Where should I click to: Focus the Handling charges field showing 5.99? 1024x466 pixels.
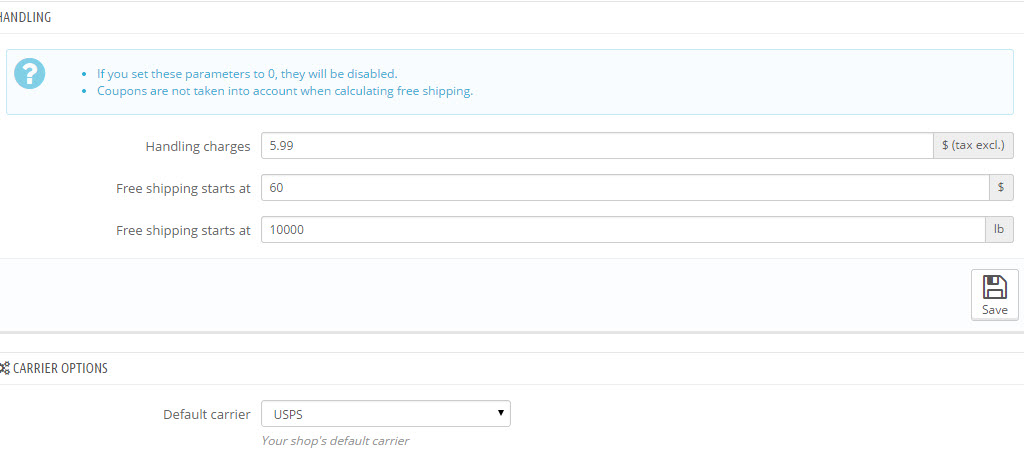click(x=597, y=146)
